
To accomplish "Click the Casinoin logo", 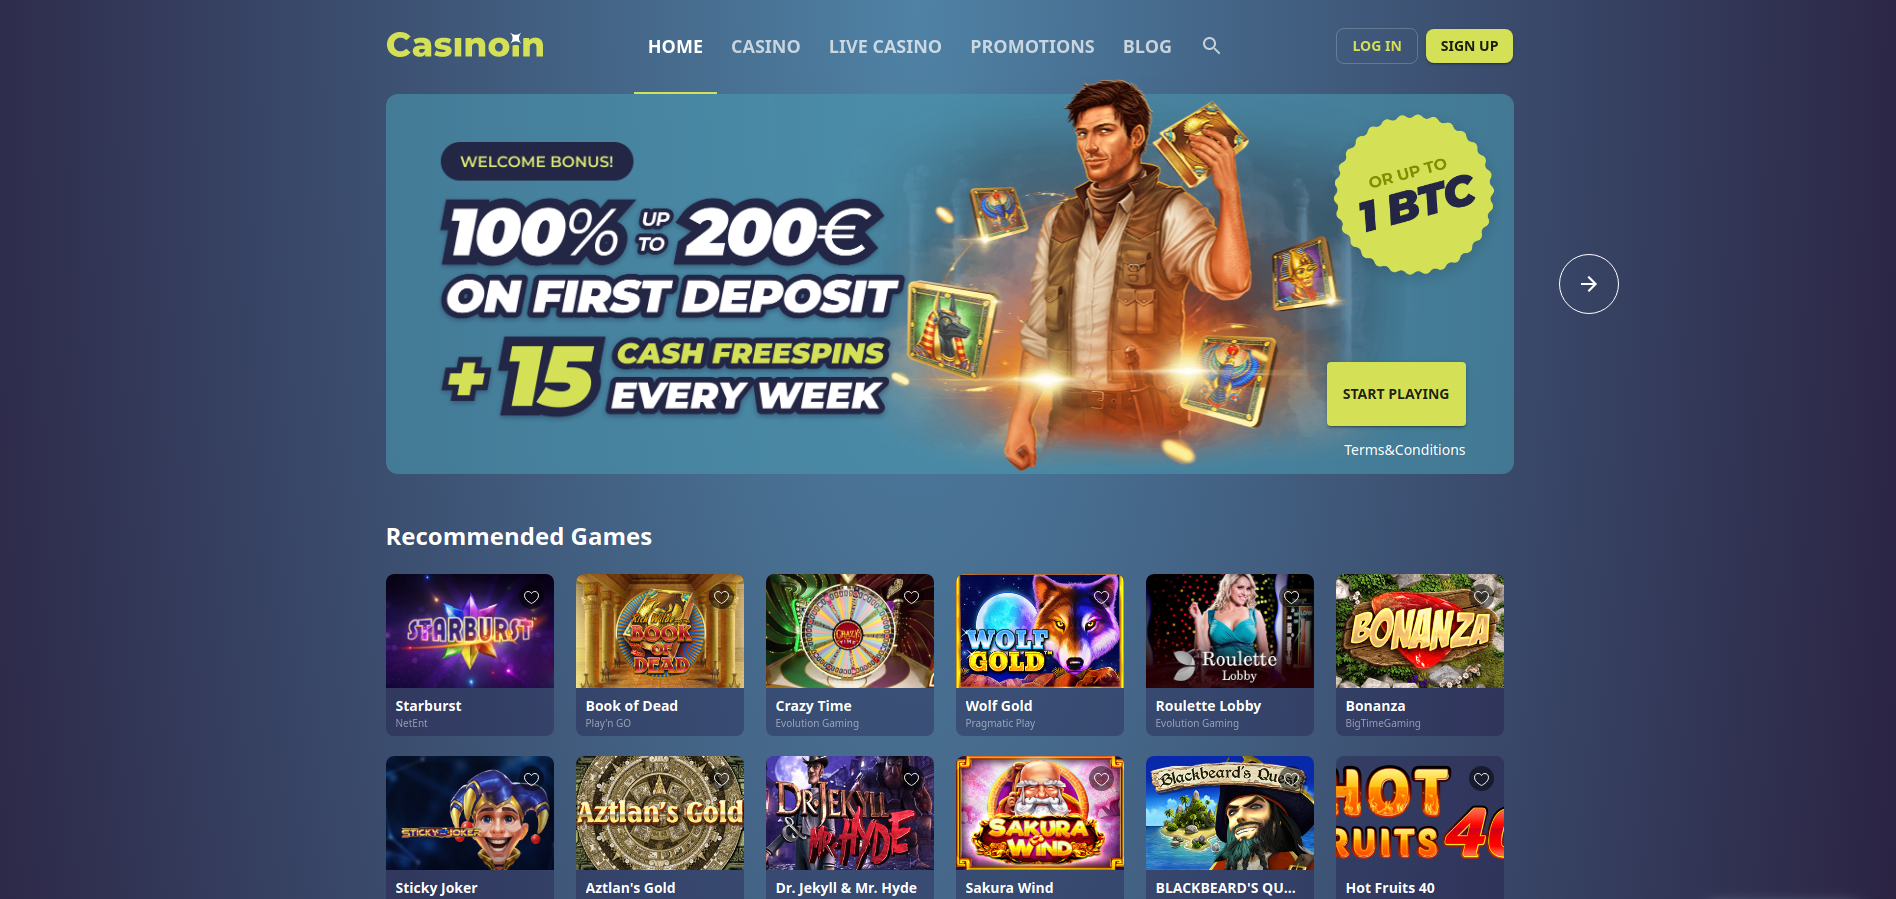I will [x=465, y=45].
